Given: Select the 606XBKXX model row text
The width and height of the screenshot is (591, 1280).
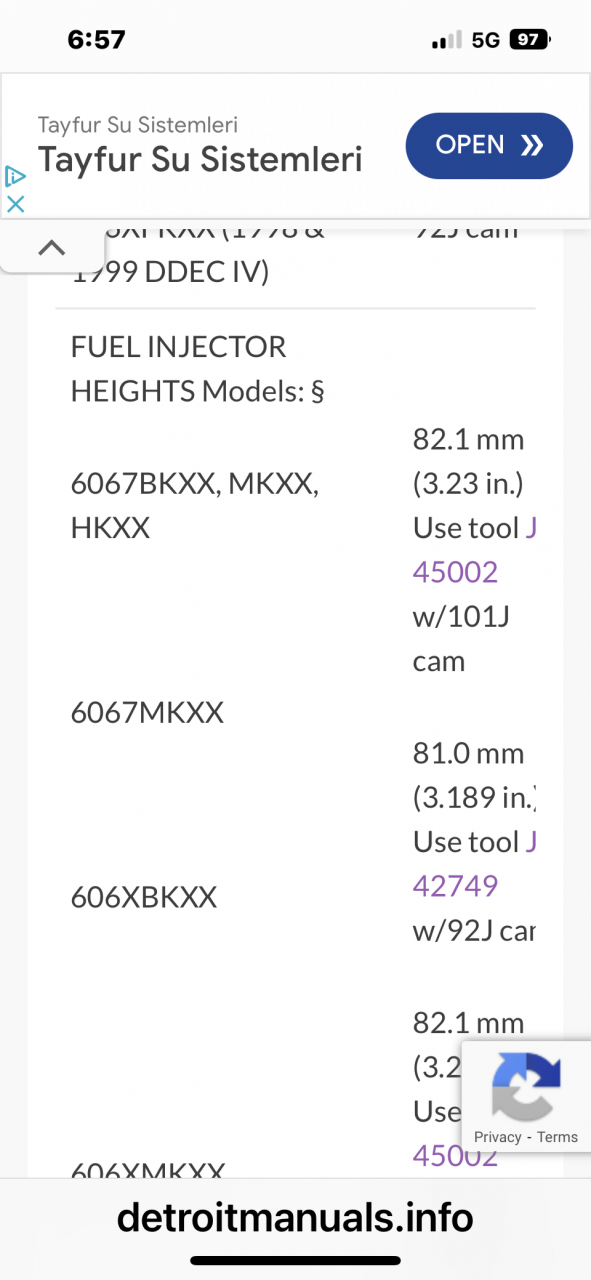Looking at the screenshot, I should [144, 897].
